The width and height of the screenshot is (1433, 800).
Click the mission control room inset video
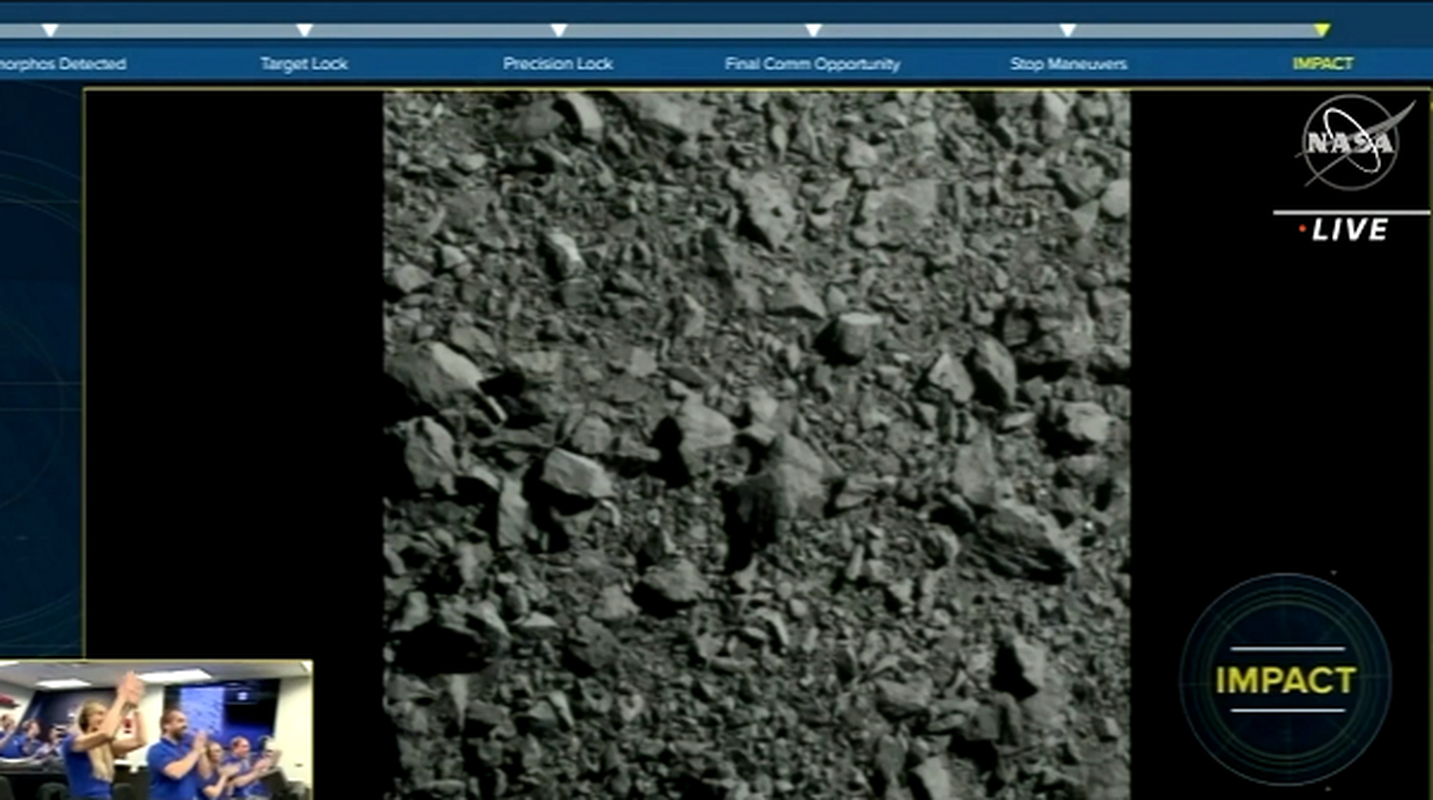(156, 730)
